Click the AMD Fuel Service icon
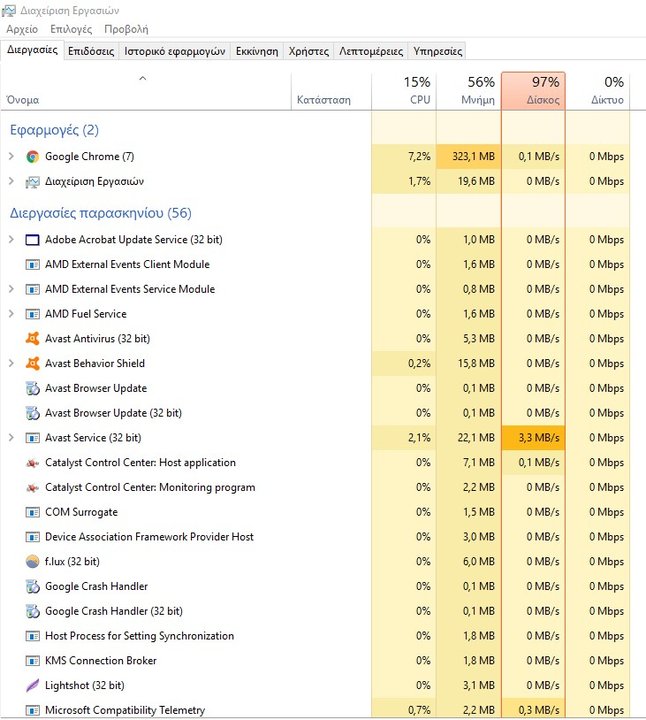The width and height of the screenshot is (646, 720). pyautogui.click(x=32, y=314)
